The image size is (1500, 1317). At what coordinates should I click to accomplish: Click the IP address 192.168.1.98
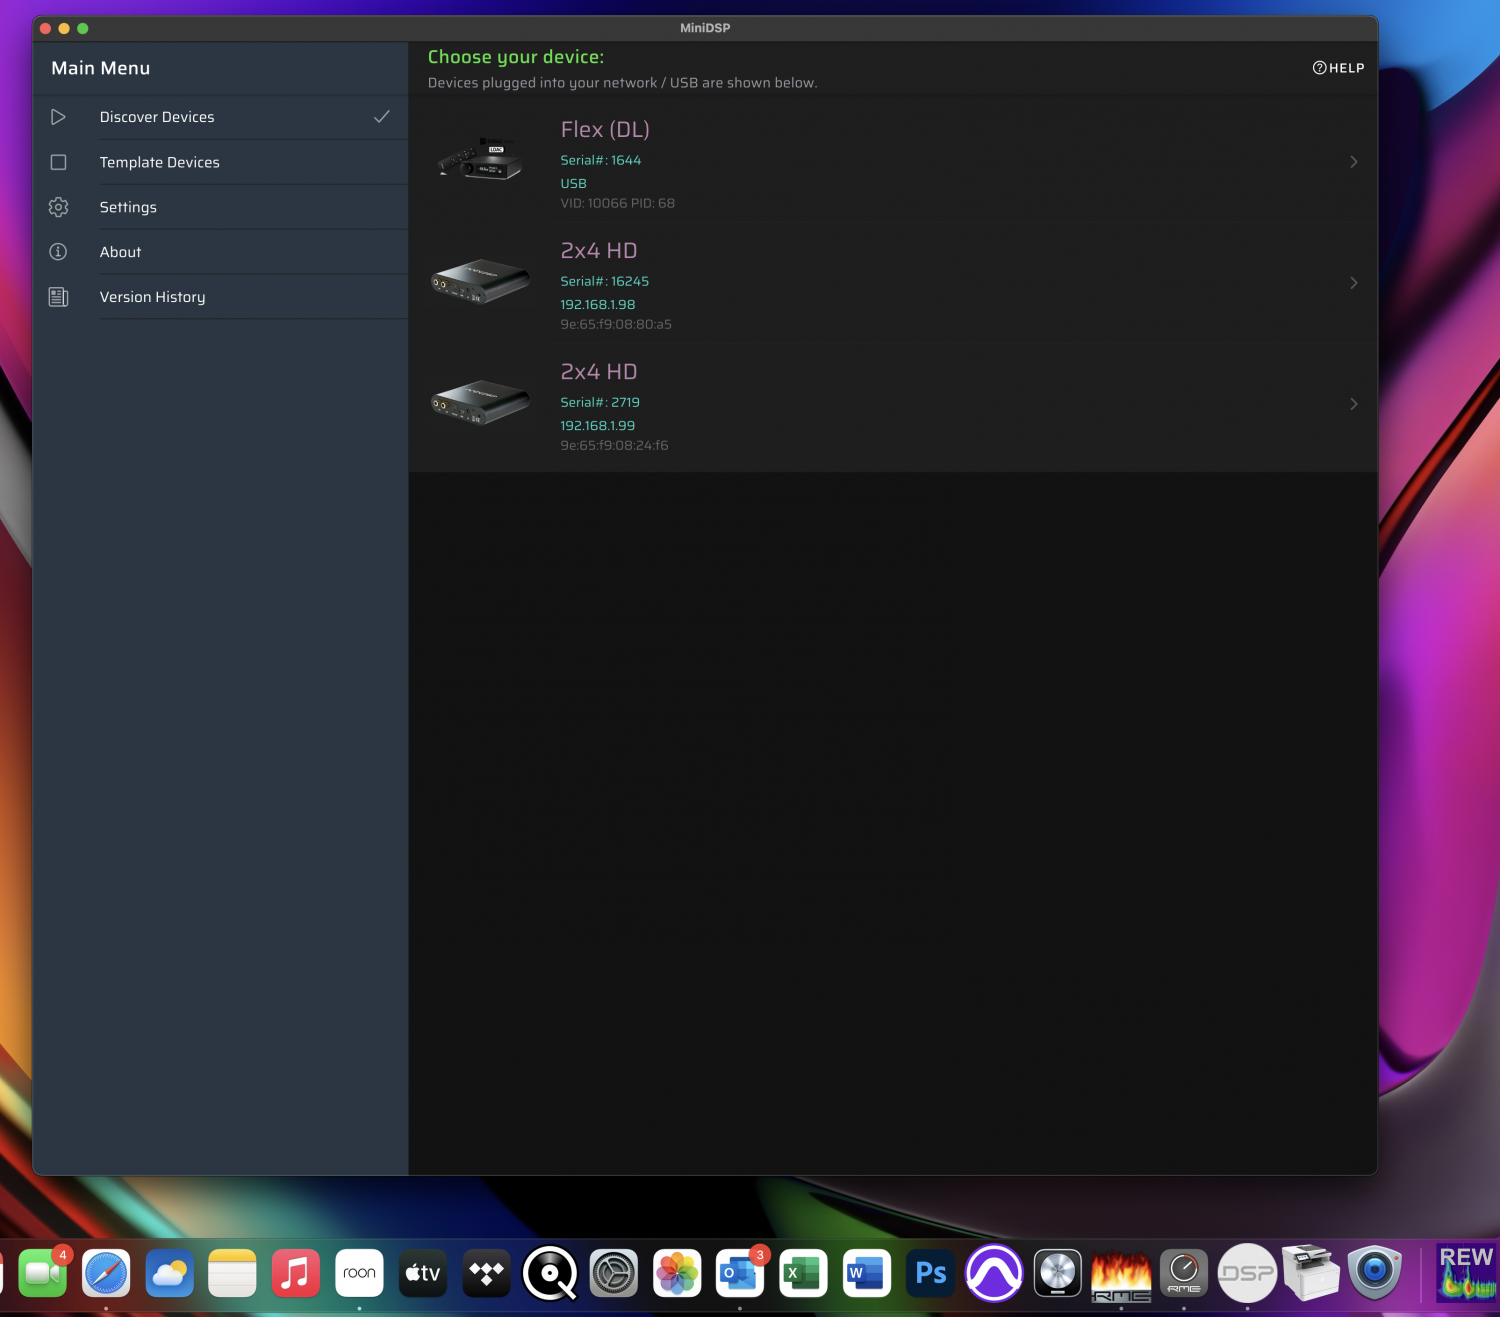point(597,305)
